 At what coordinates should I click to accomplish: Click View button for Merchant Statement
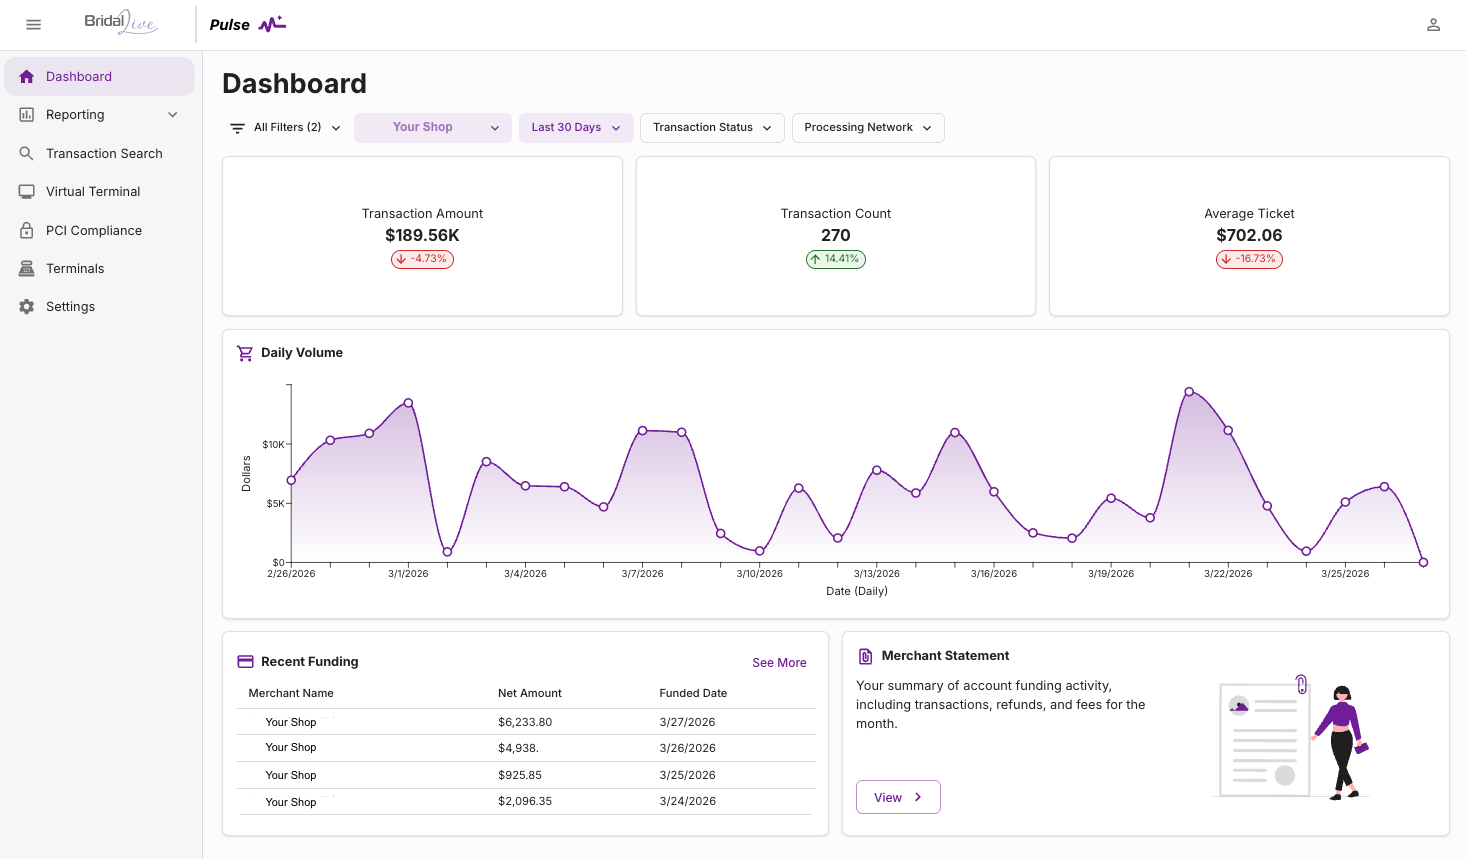point(897,797)
